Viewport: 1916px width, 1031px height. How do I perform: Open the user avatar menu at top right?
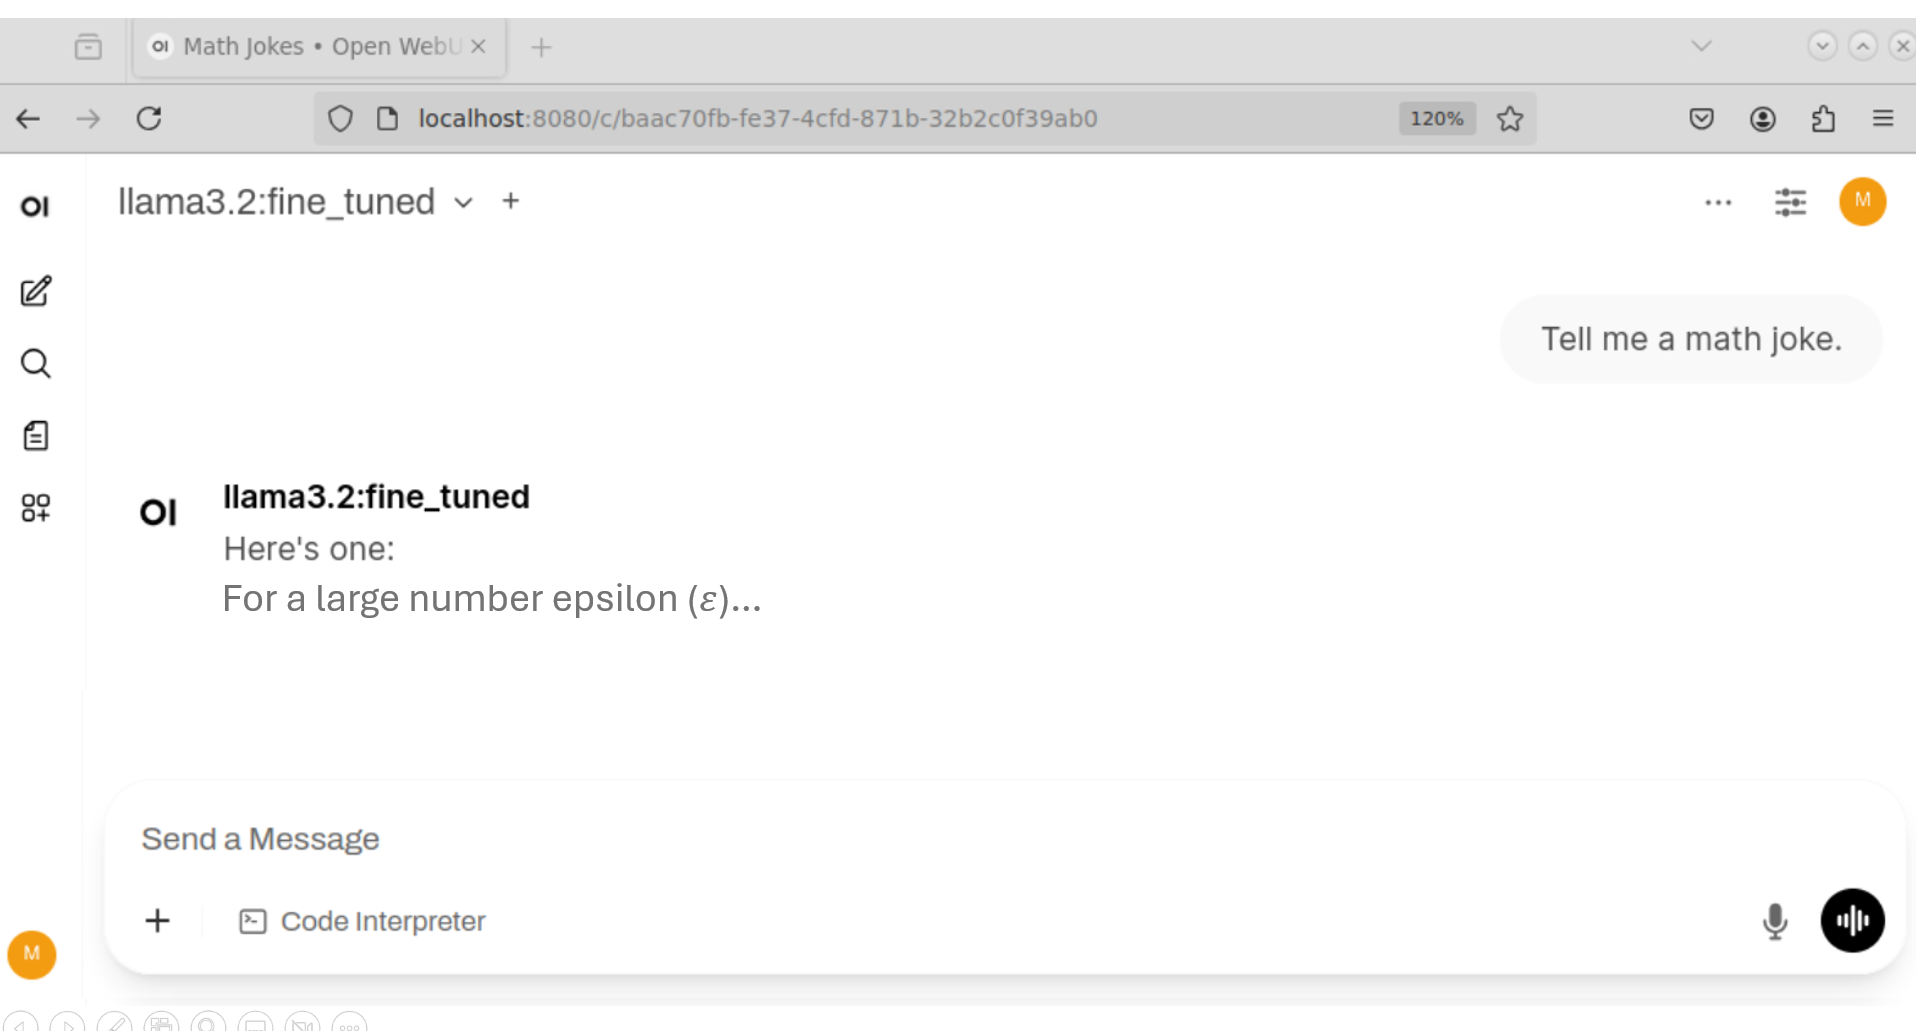[1862, 201]
